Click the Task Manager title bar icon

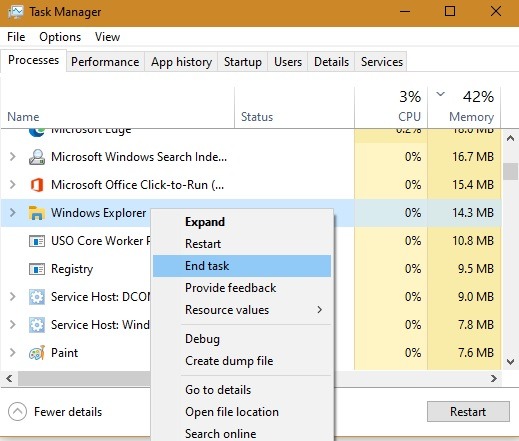[16, 12]
